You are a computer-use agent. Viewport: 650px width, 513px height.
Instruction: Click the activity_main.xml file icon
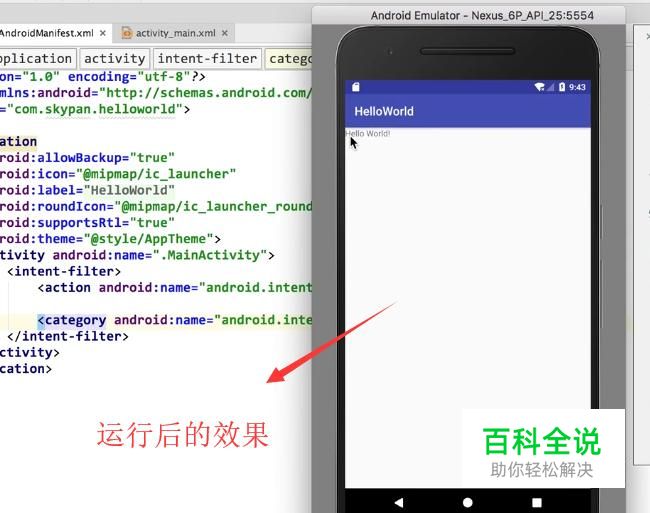point(127,33)
